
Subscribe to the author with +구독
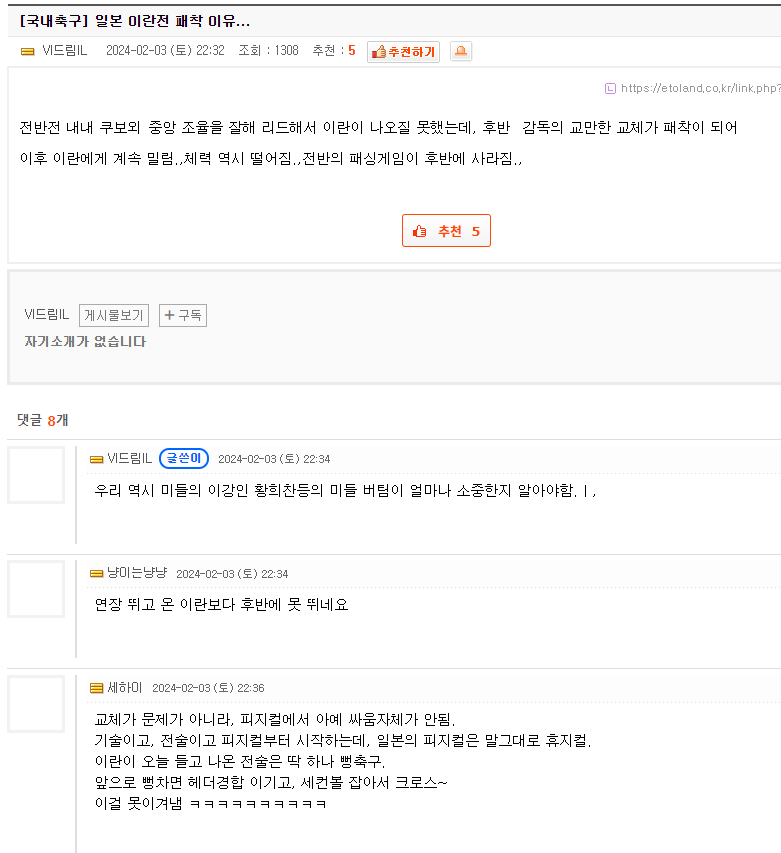pyautogui.click(x=183, y=316)
